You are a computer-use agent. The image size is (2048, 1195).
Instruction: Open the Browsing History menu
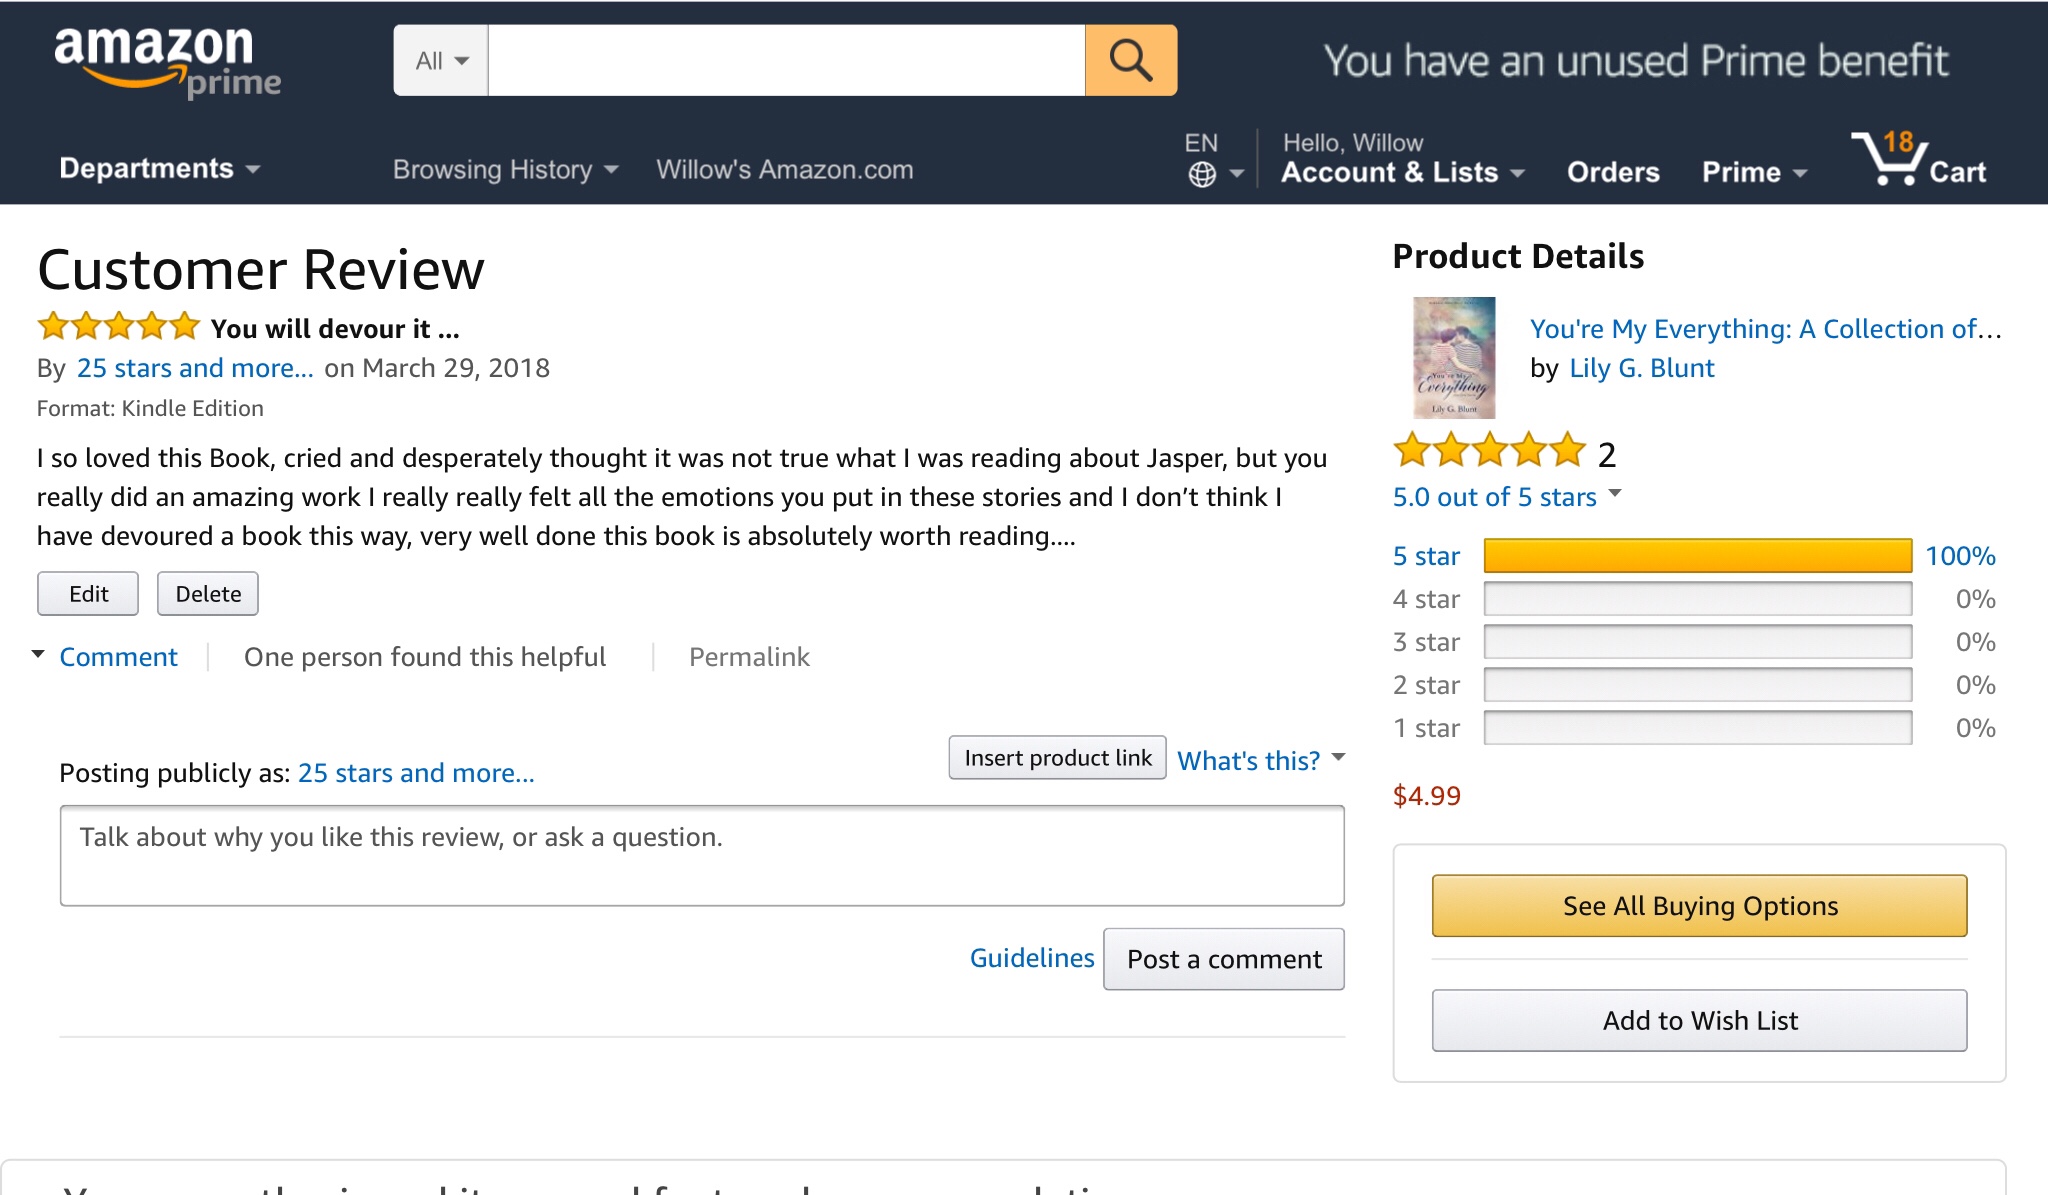[505, 170]
